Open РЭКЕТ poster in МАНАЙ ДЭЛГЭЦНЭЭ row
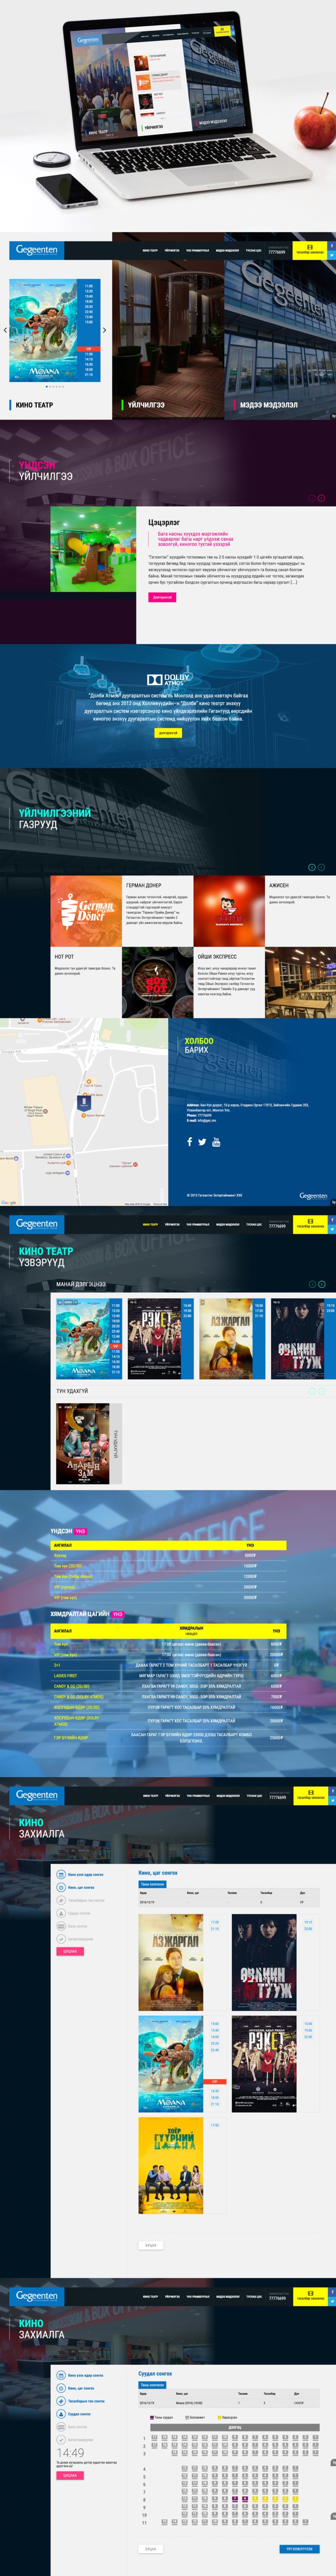This screenshot has height=2576, width=336. point(154,1339)
